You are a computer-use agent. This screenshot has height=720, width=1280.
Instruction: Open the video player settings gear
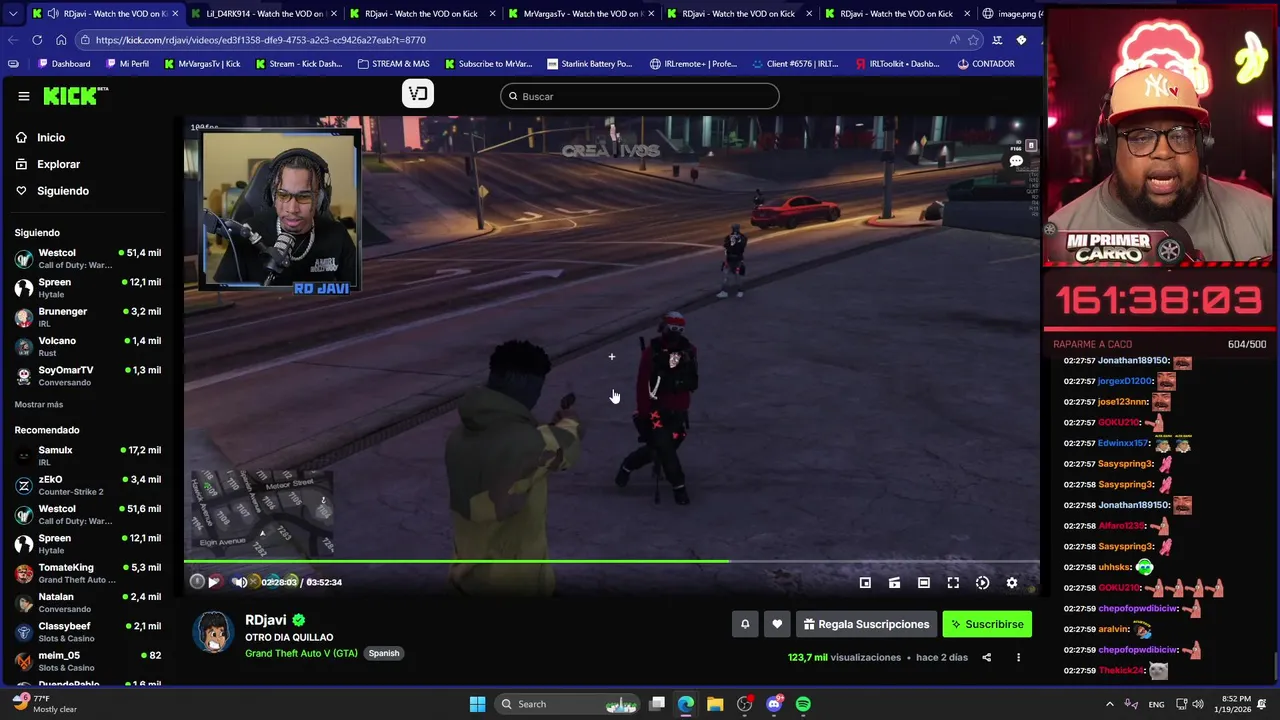coord(1012,583)
